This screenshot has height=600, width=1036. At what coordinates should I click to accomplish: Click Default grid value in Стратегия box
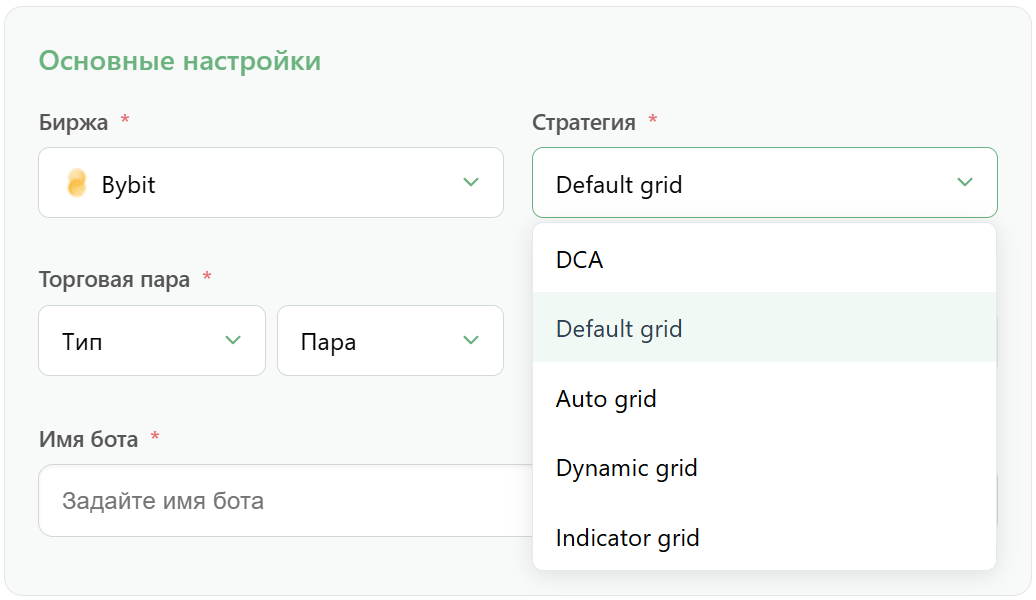pyautogui.click(x=619, y=184)
